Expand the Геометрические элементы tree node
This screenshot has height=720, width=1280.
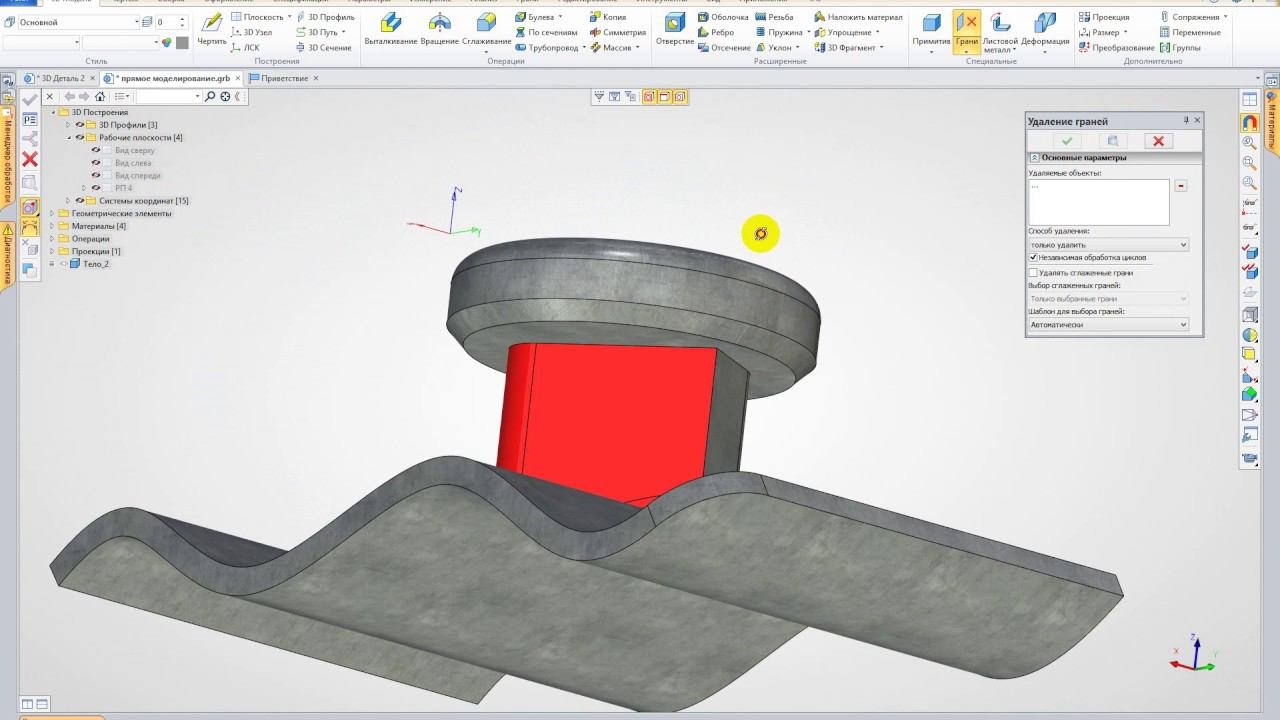click(52, 213)
